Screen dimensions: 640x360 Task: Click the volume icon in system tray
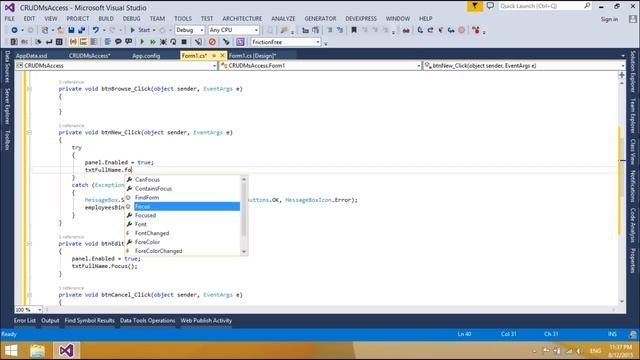coord(579,351)
